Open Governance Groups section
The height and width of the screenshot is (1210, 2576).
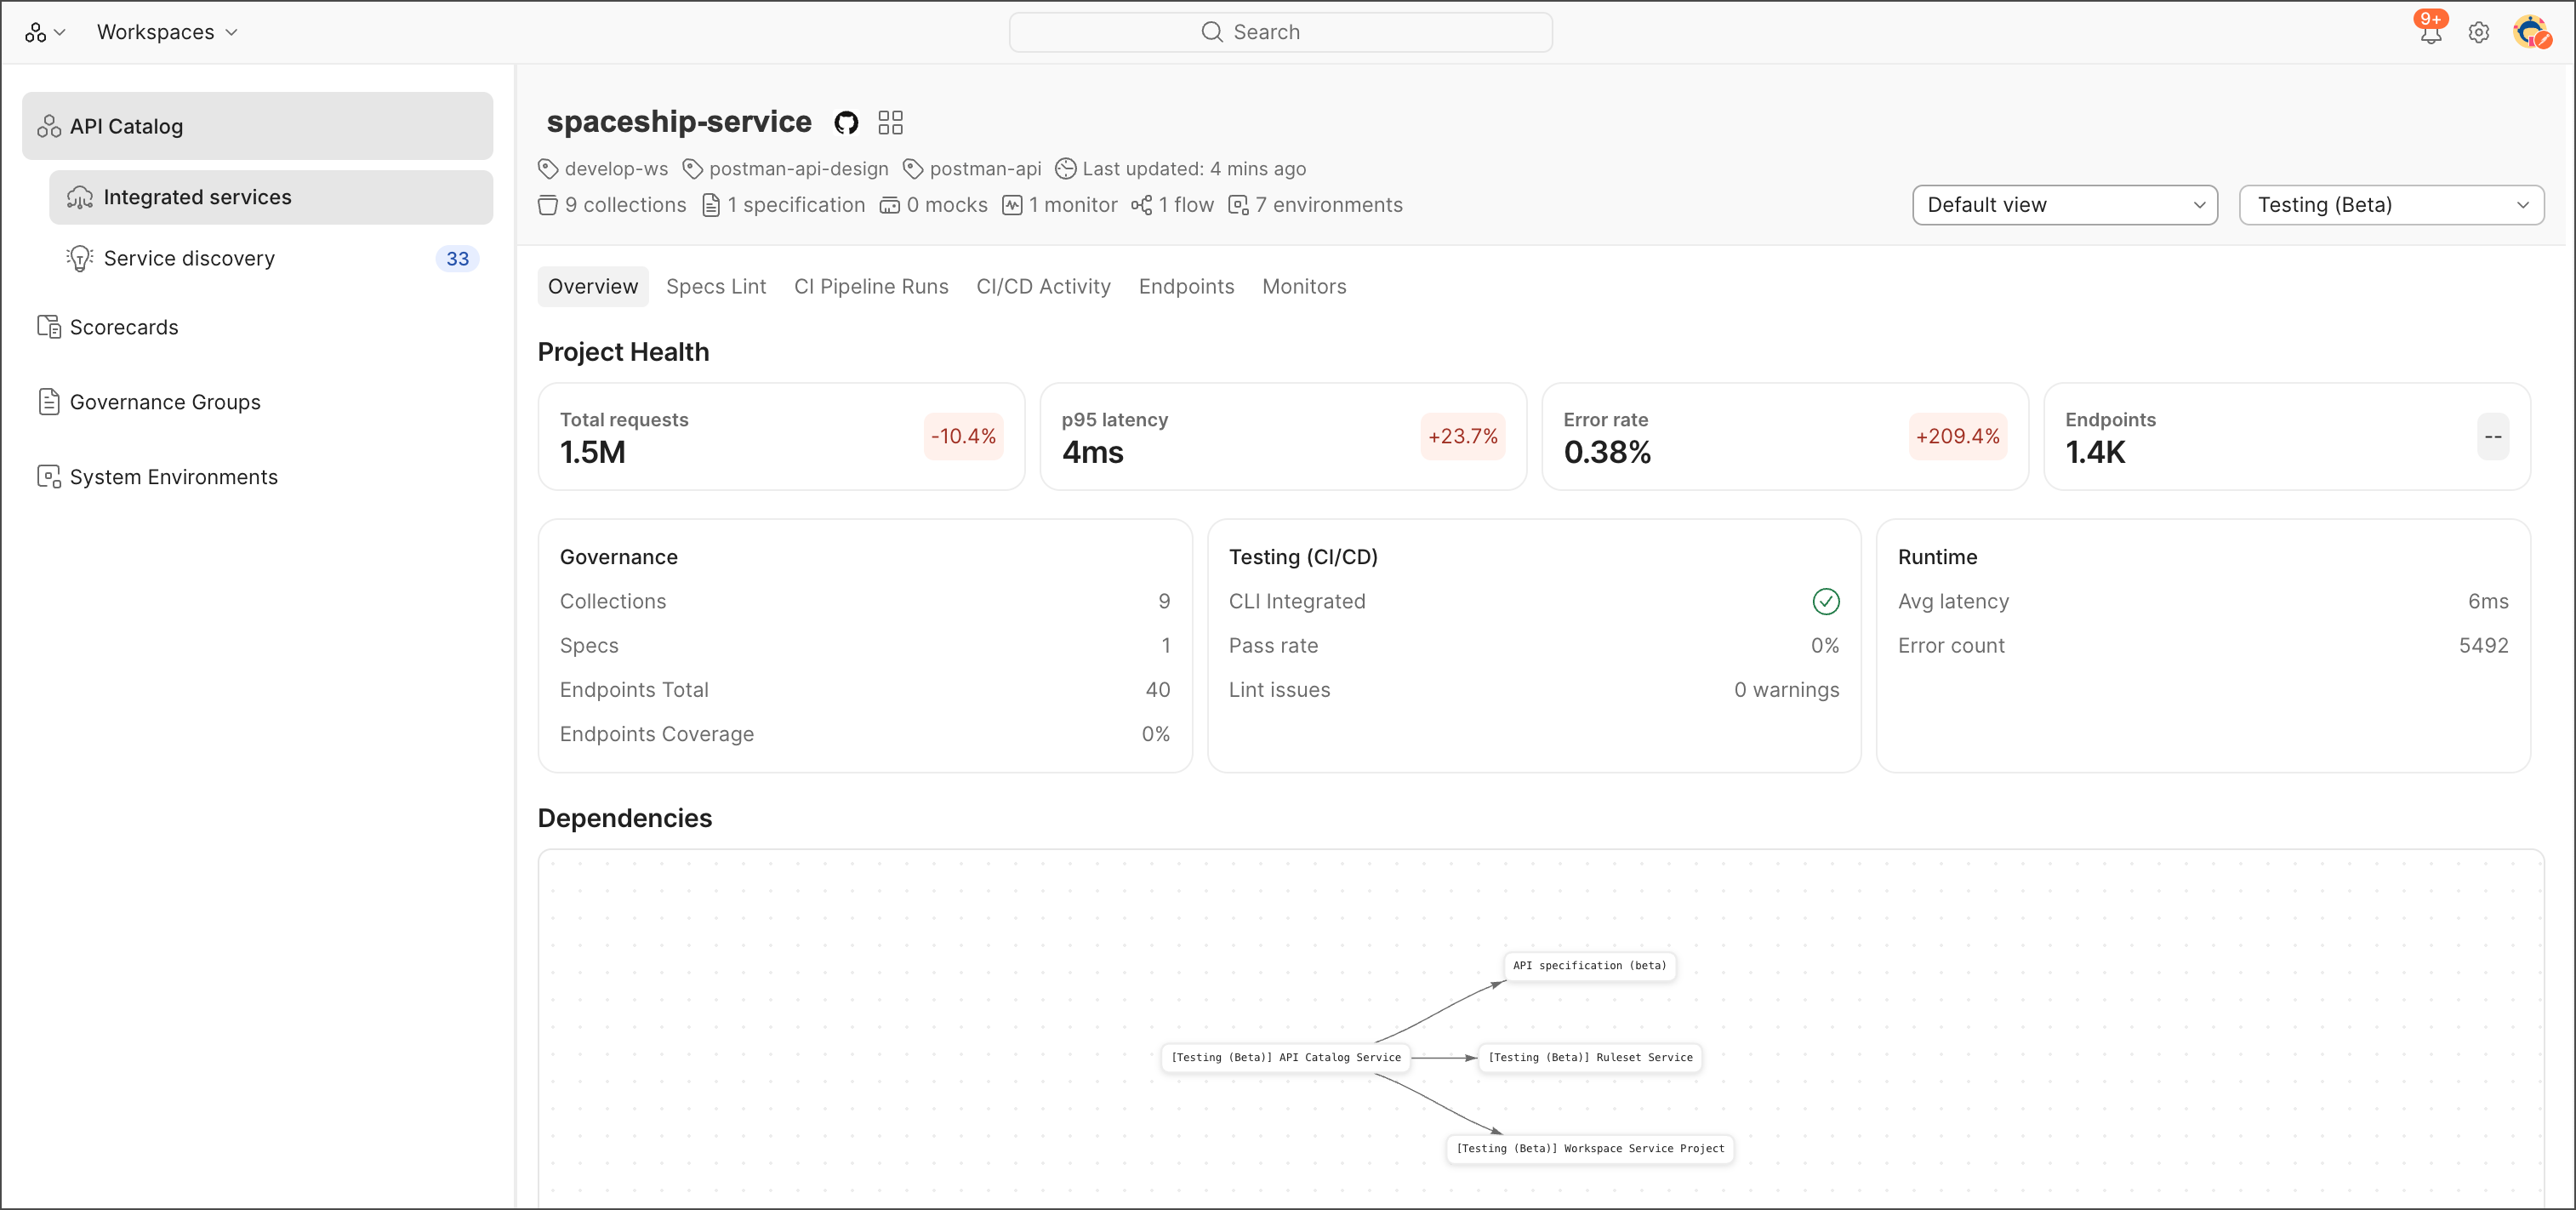click(x=165, y=402)
